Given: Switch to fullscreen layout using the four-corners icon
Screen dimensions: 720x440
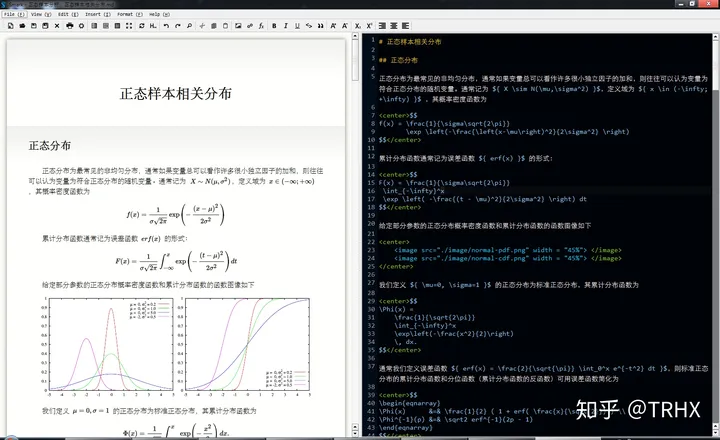Looking at the screenshot, I should click(129, 26).
